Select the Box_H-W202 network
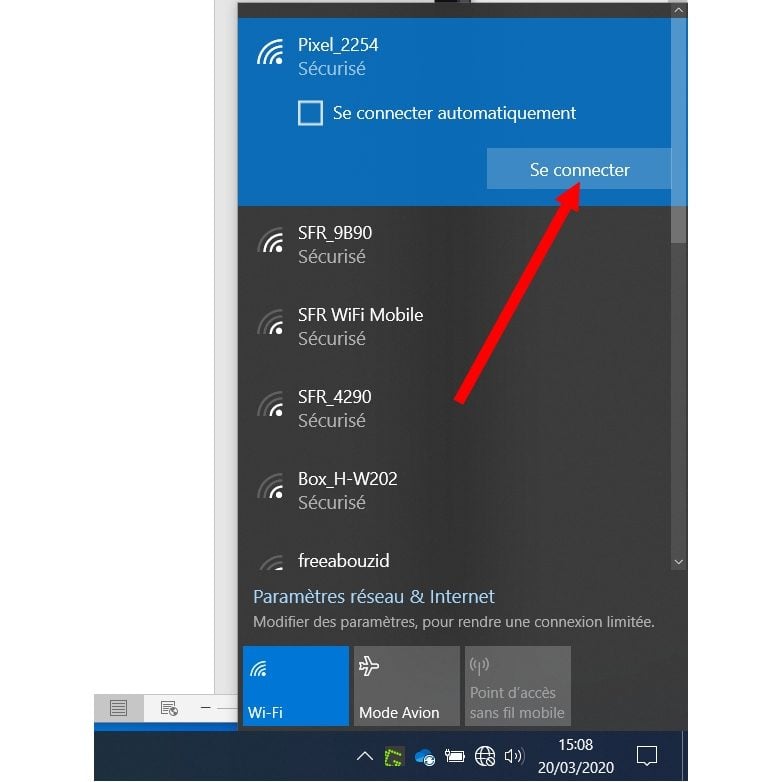This screenshot has height=782, width=782. coord(454,491)
